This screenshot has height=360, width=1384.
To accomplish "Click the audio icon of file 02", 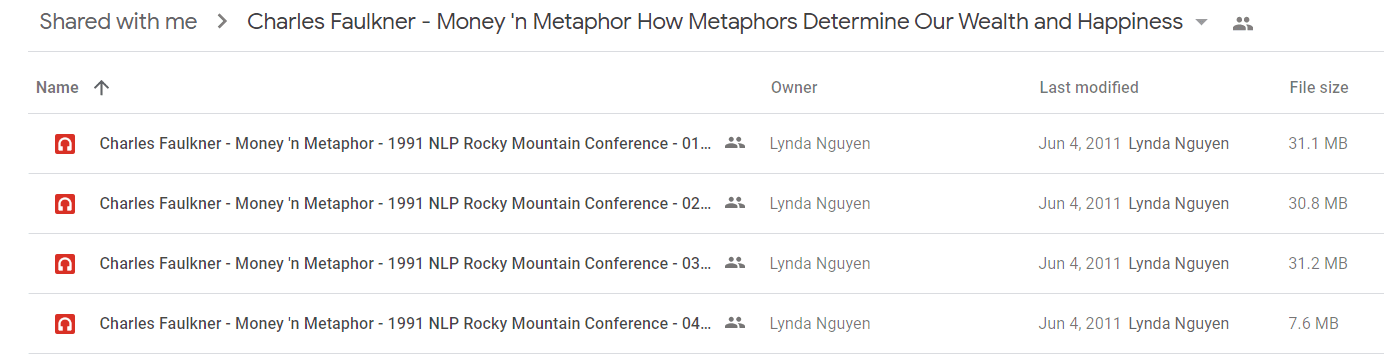I will [65, 204].
